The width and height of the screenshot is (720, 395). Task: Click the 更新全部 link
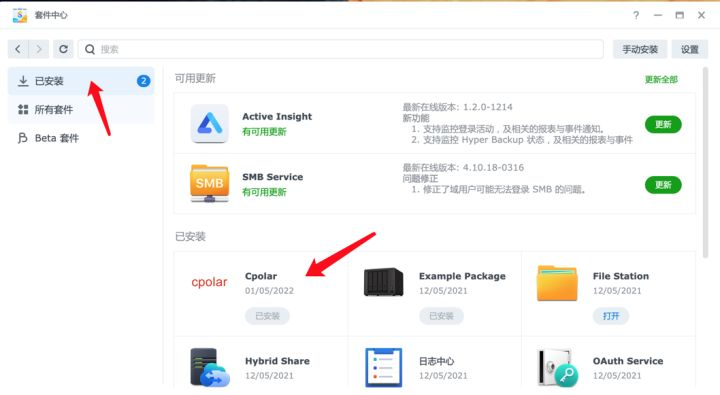tap(661, 79)
